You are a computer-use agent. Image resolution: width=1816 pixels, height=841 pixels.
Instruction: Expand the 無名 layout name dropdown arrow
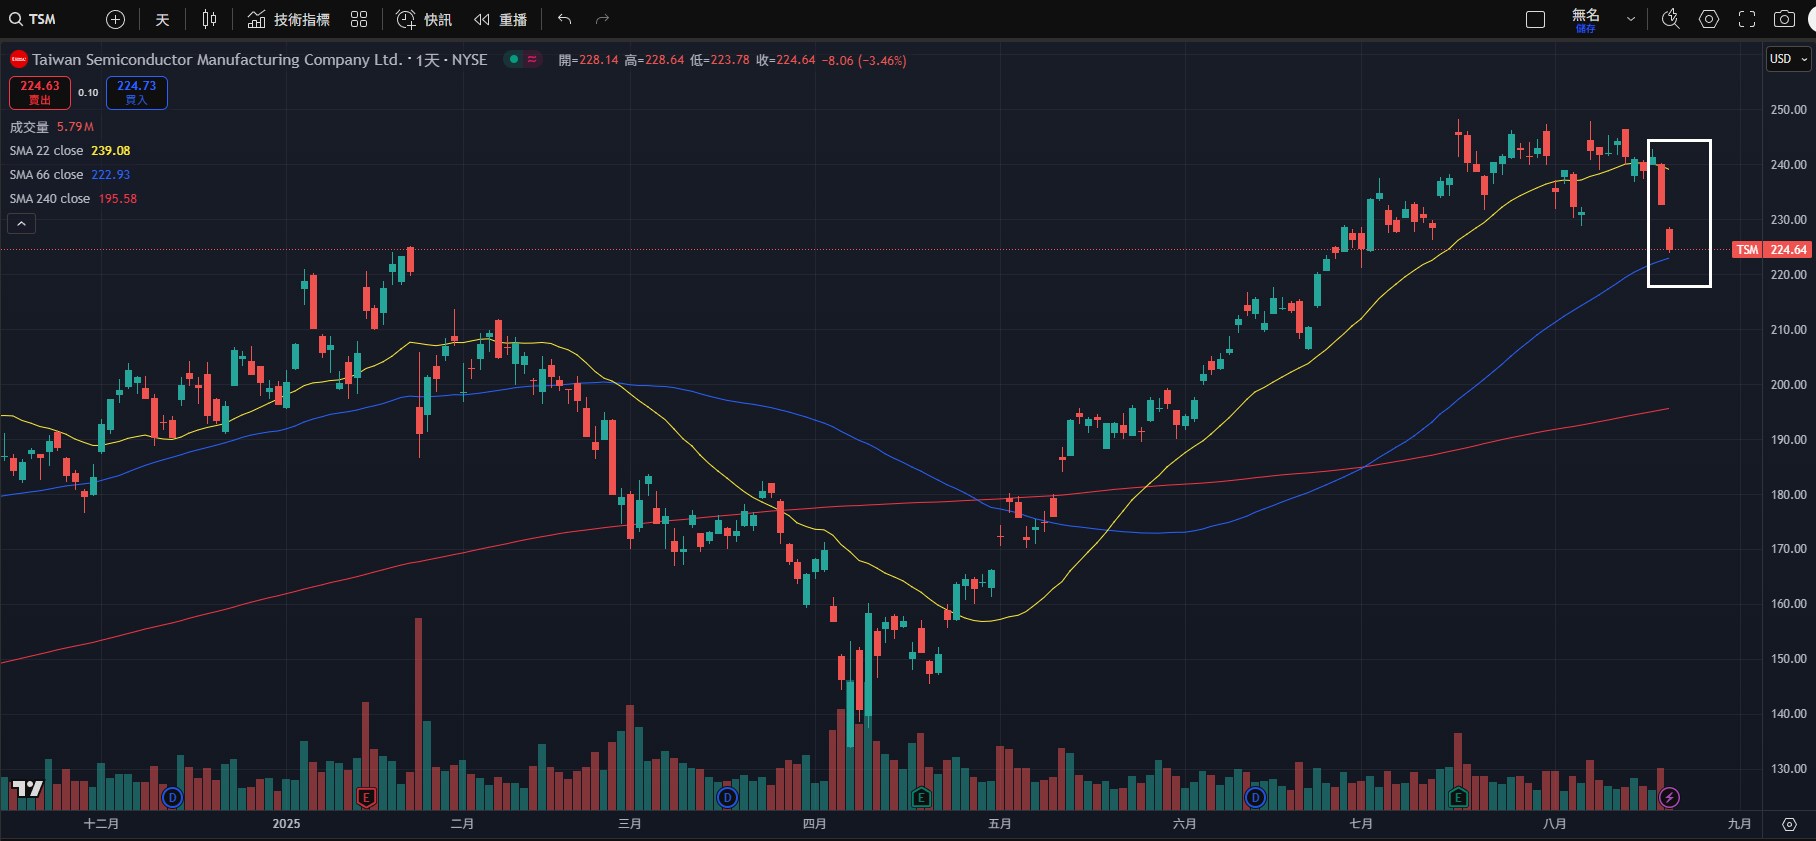point(1631,19)
